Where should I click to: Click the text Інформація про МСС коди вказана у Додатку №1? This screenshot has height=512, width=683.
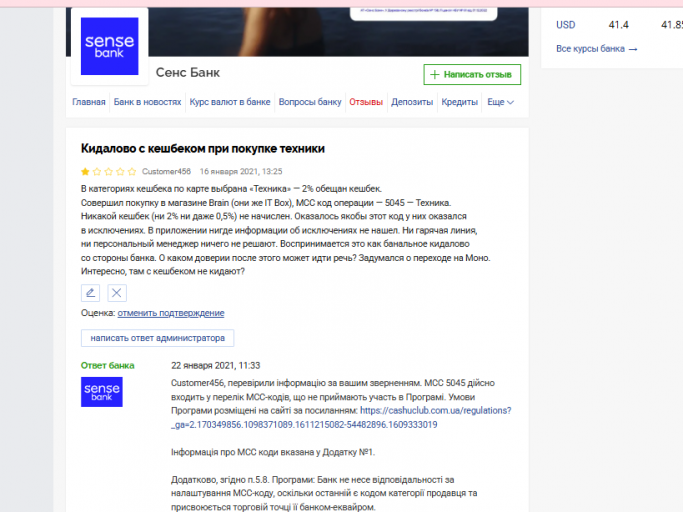(273, 452)
